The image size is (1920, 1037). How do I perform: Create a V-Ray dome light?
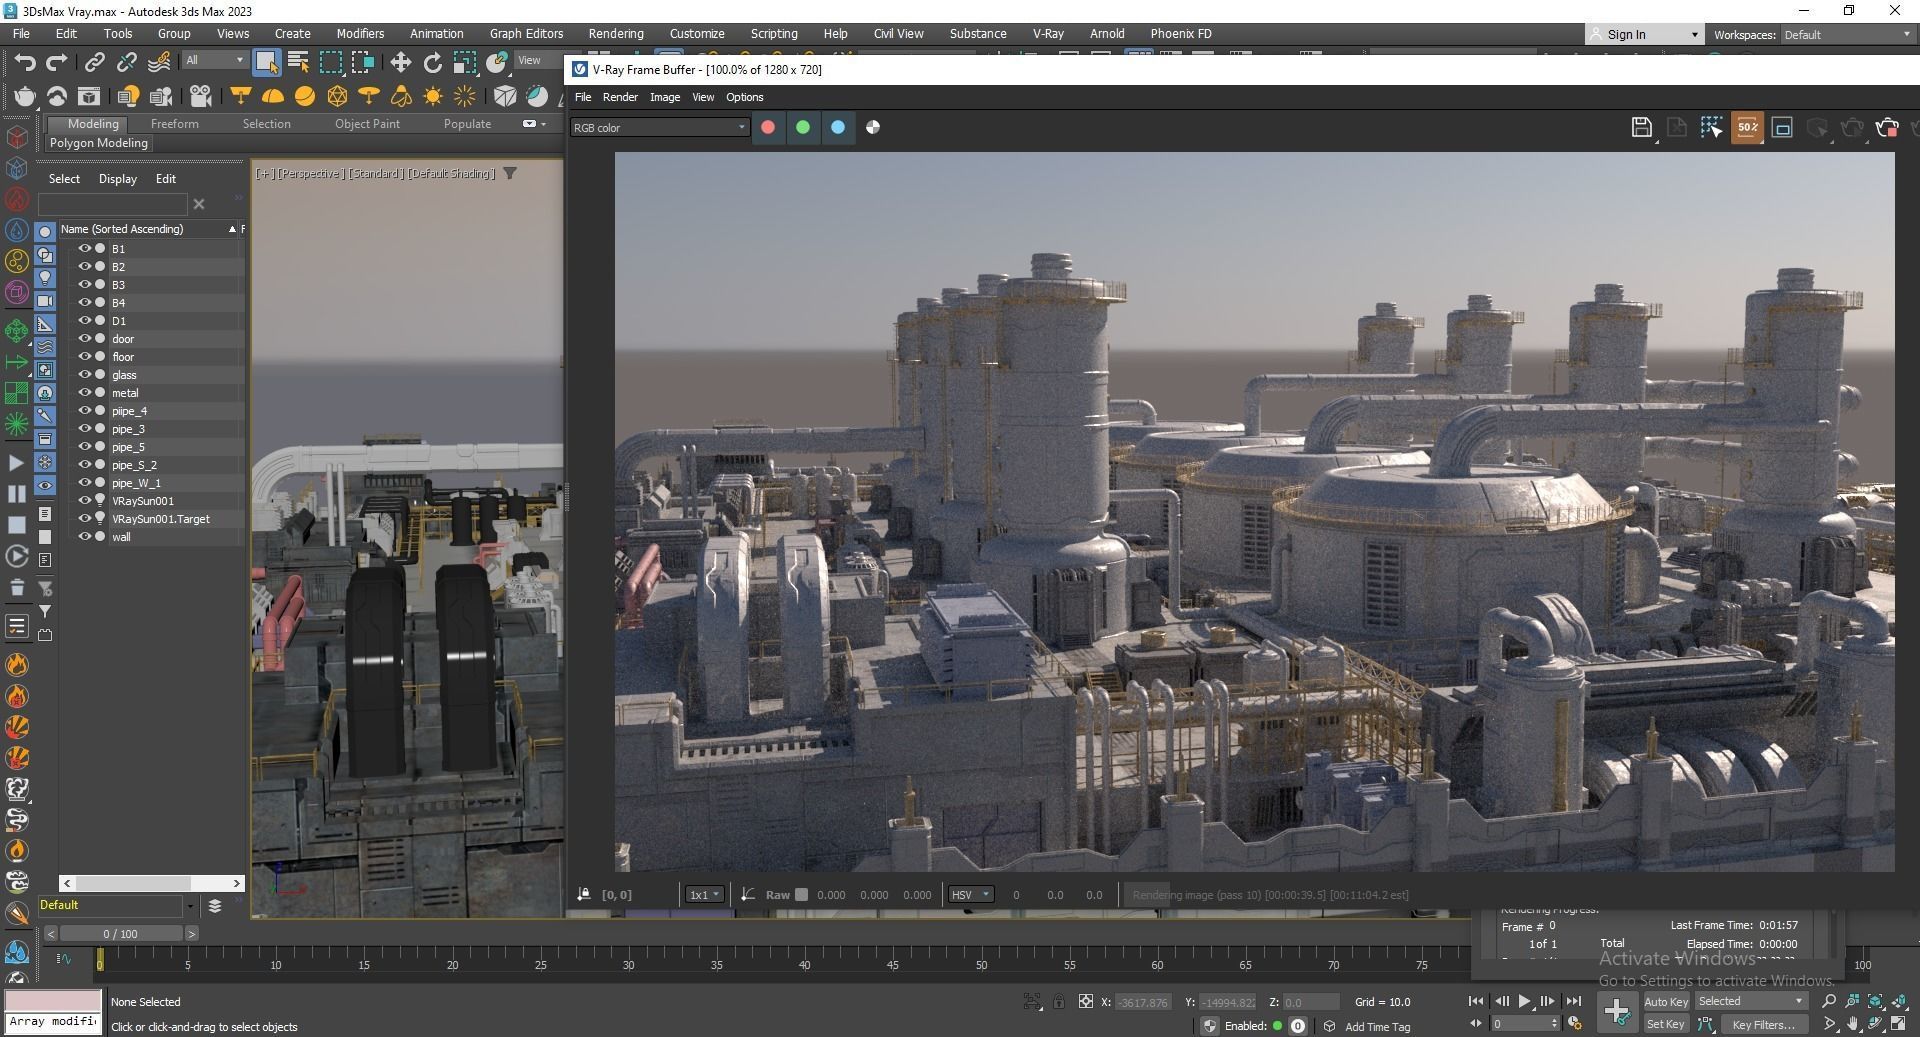point(273,96)
